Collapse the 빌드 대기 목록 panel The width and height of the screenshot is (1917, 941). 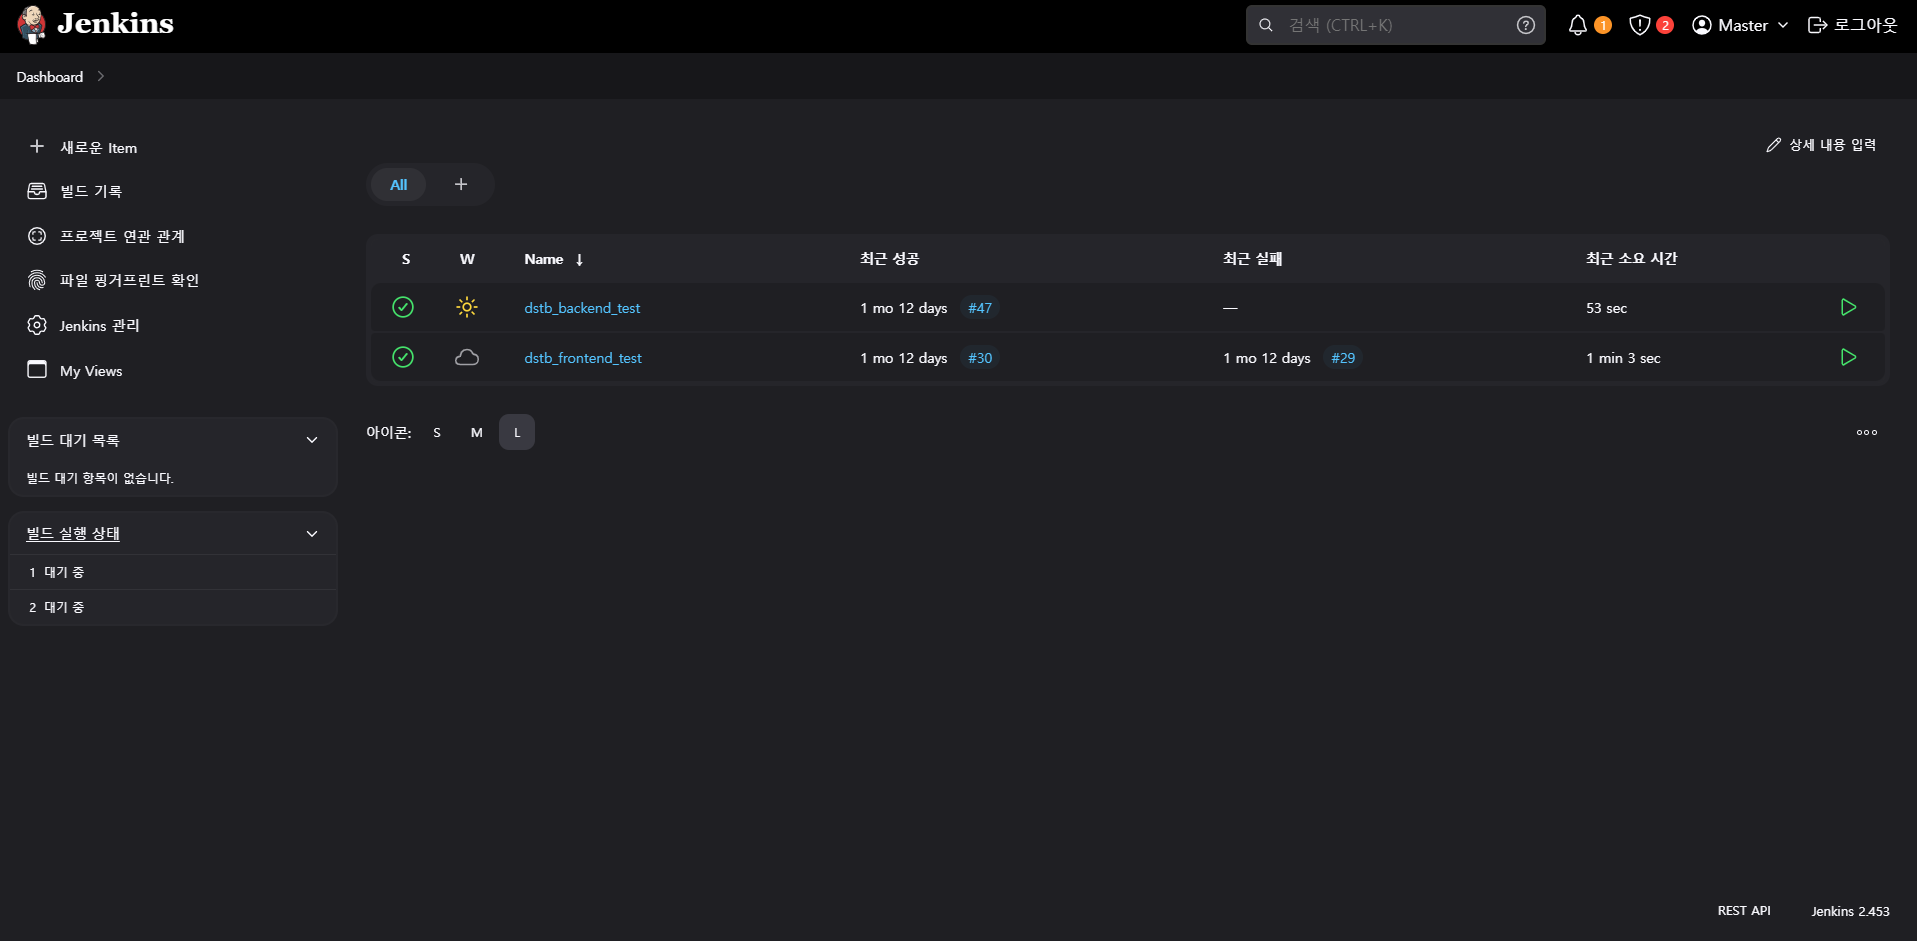click(x=312, y=440)
